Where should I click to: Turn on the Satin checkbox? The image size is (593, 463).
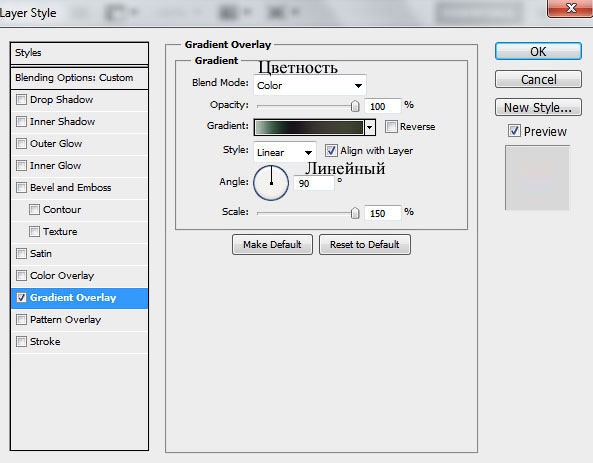point(21,253)
